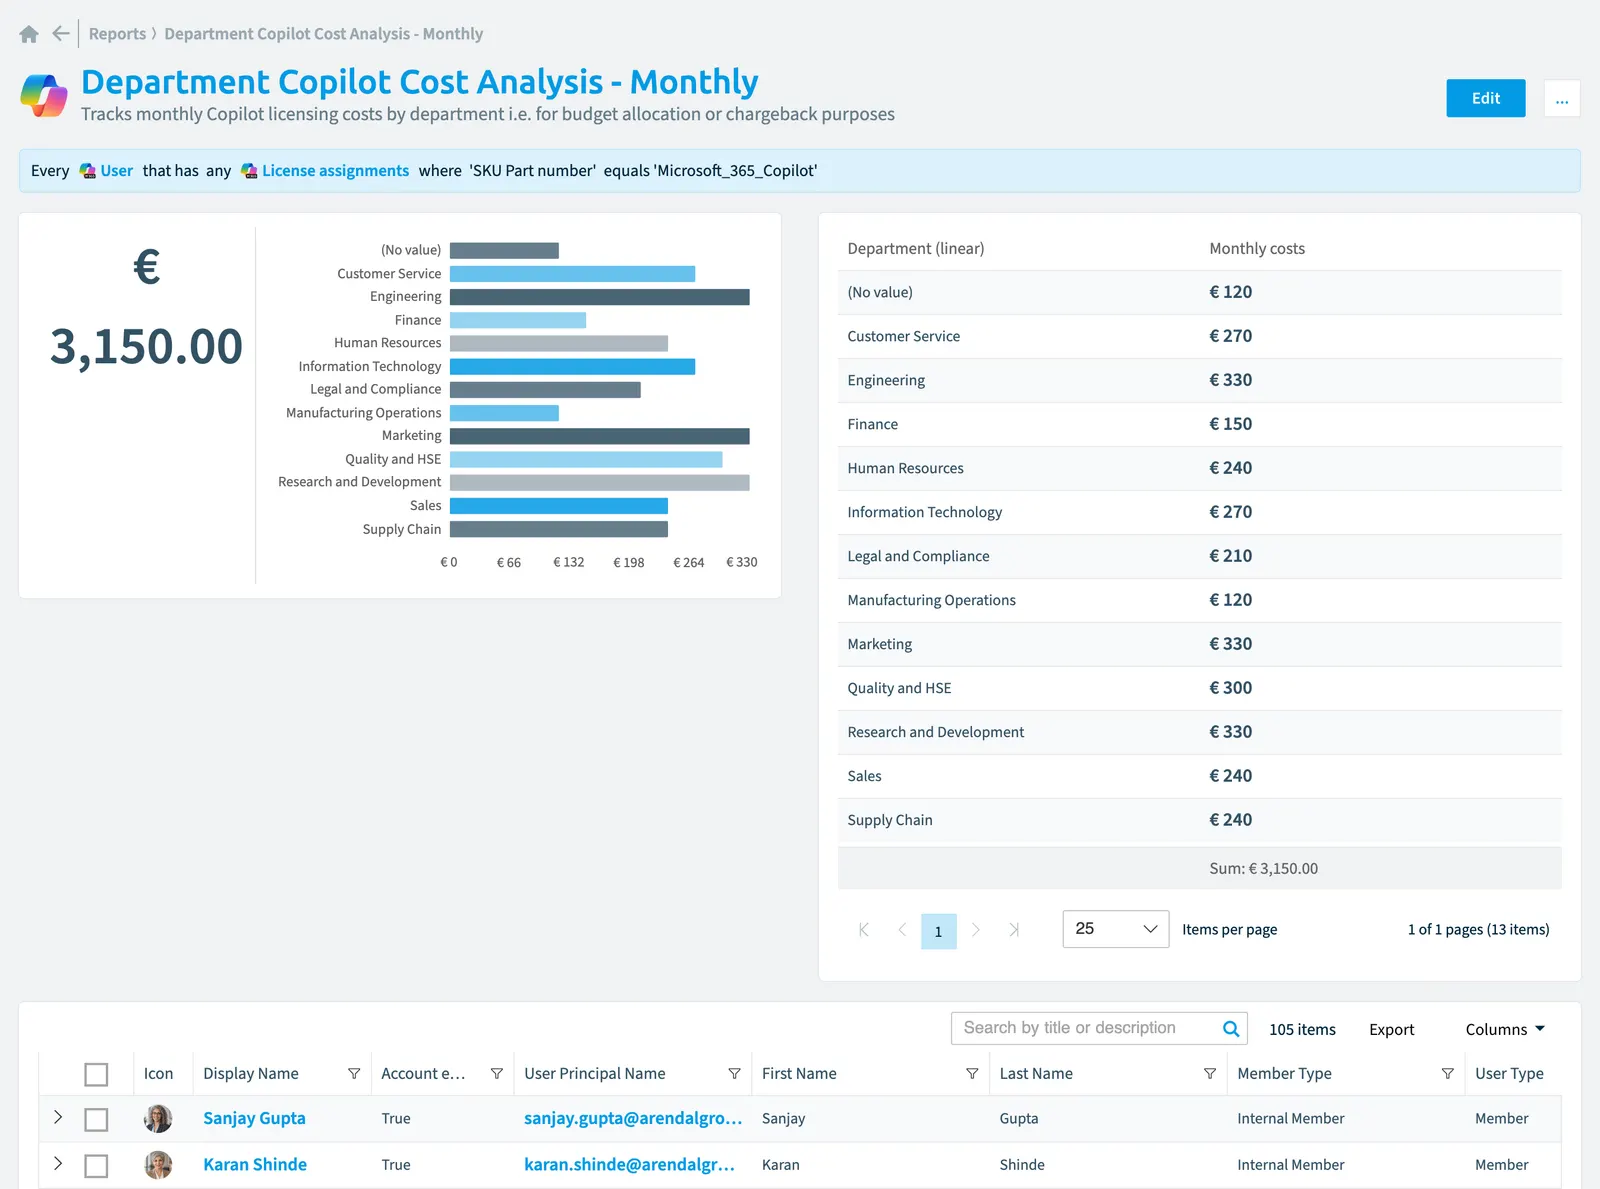This screenshot has height=1189, width=1600.
Task: Open the more options ellipsis menu
Action: click(1562, 98)
